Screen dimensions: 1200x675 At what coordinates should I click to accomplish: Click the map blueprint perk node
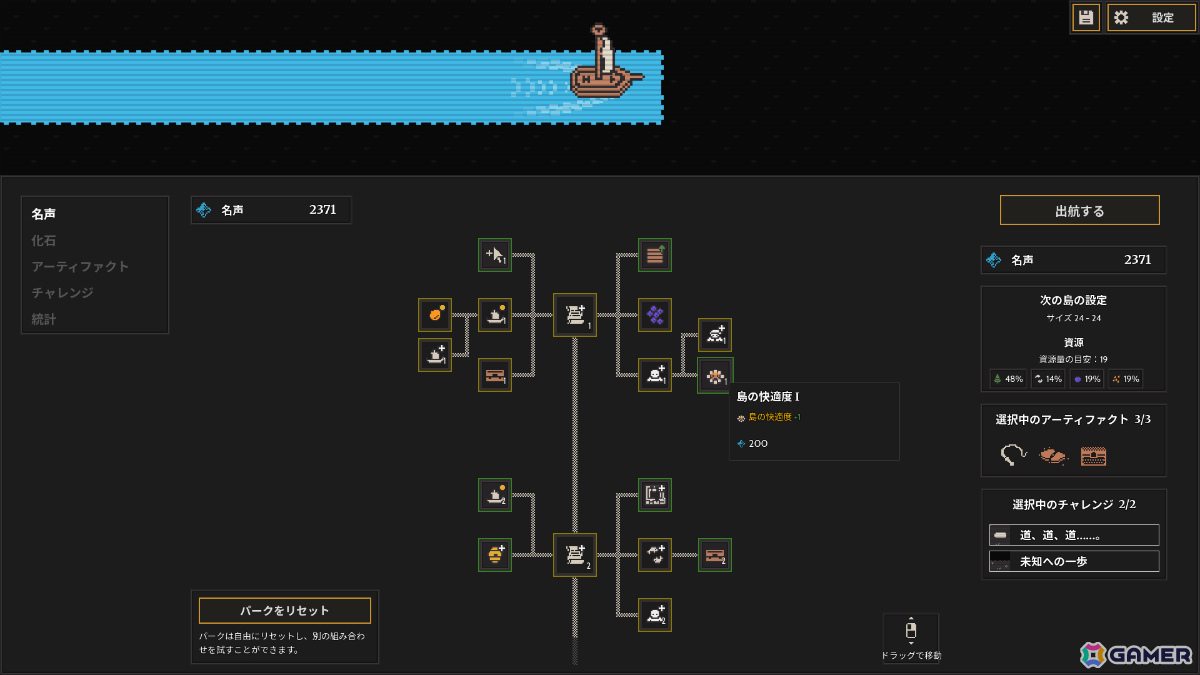coord(655,495)
